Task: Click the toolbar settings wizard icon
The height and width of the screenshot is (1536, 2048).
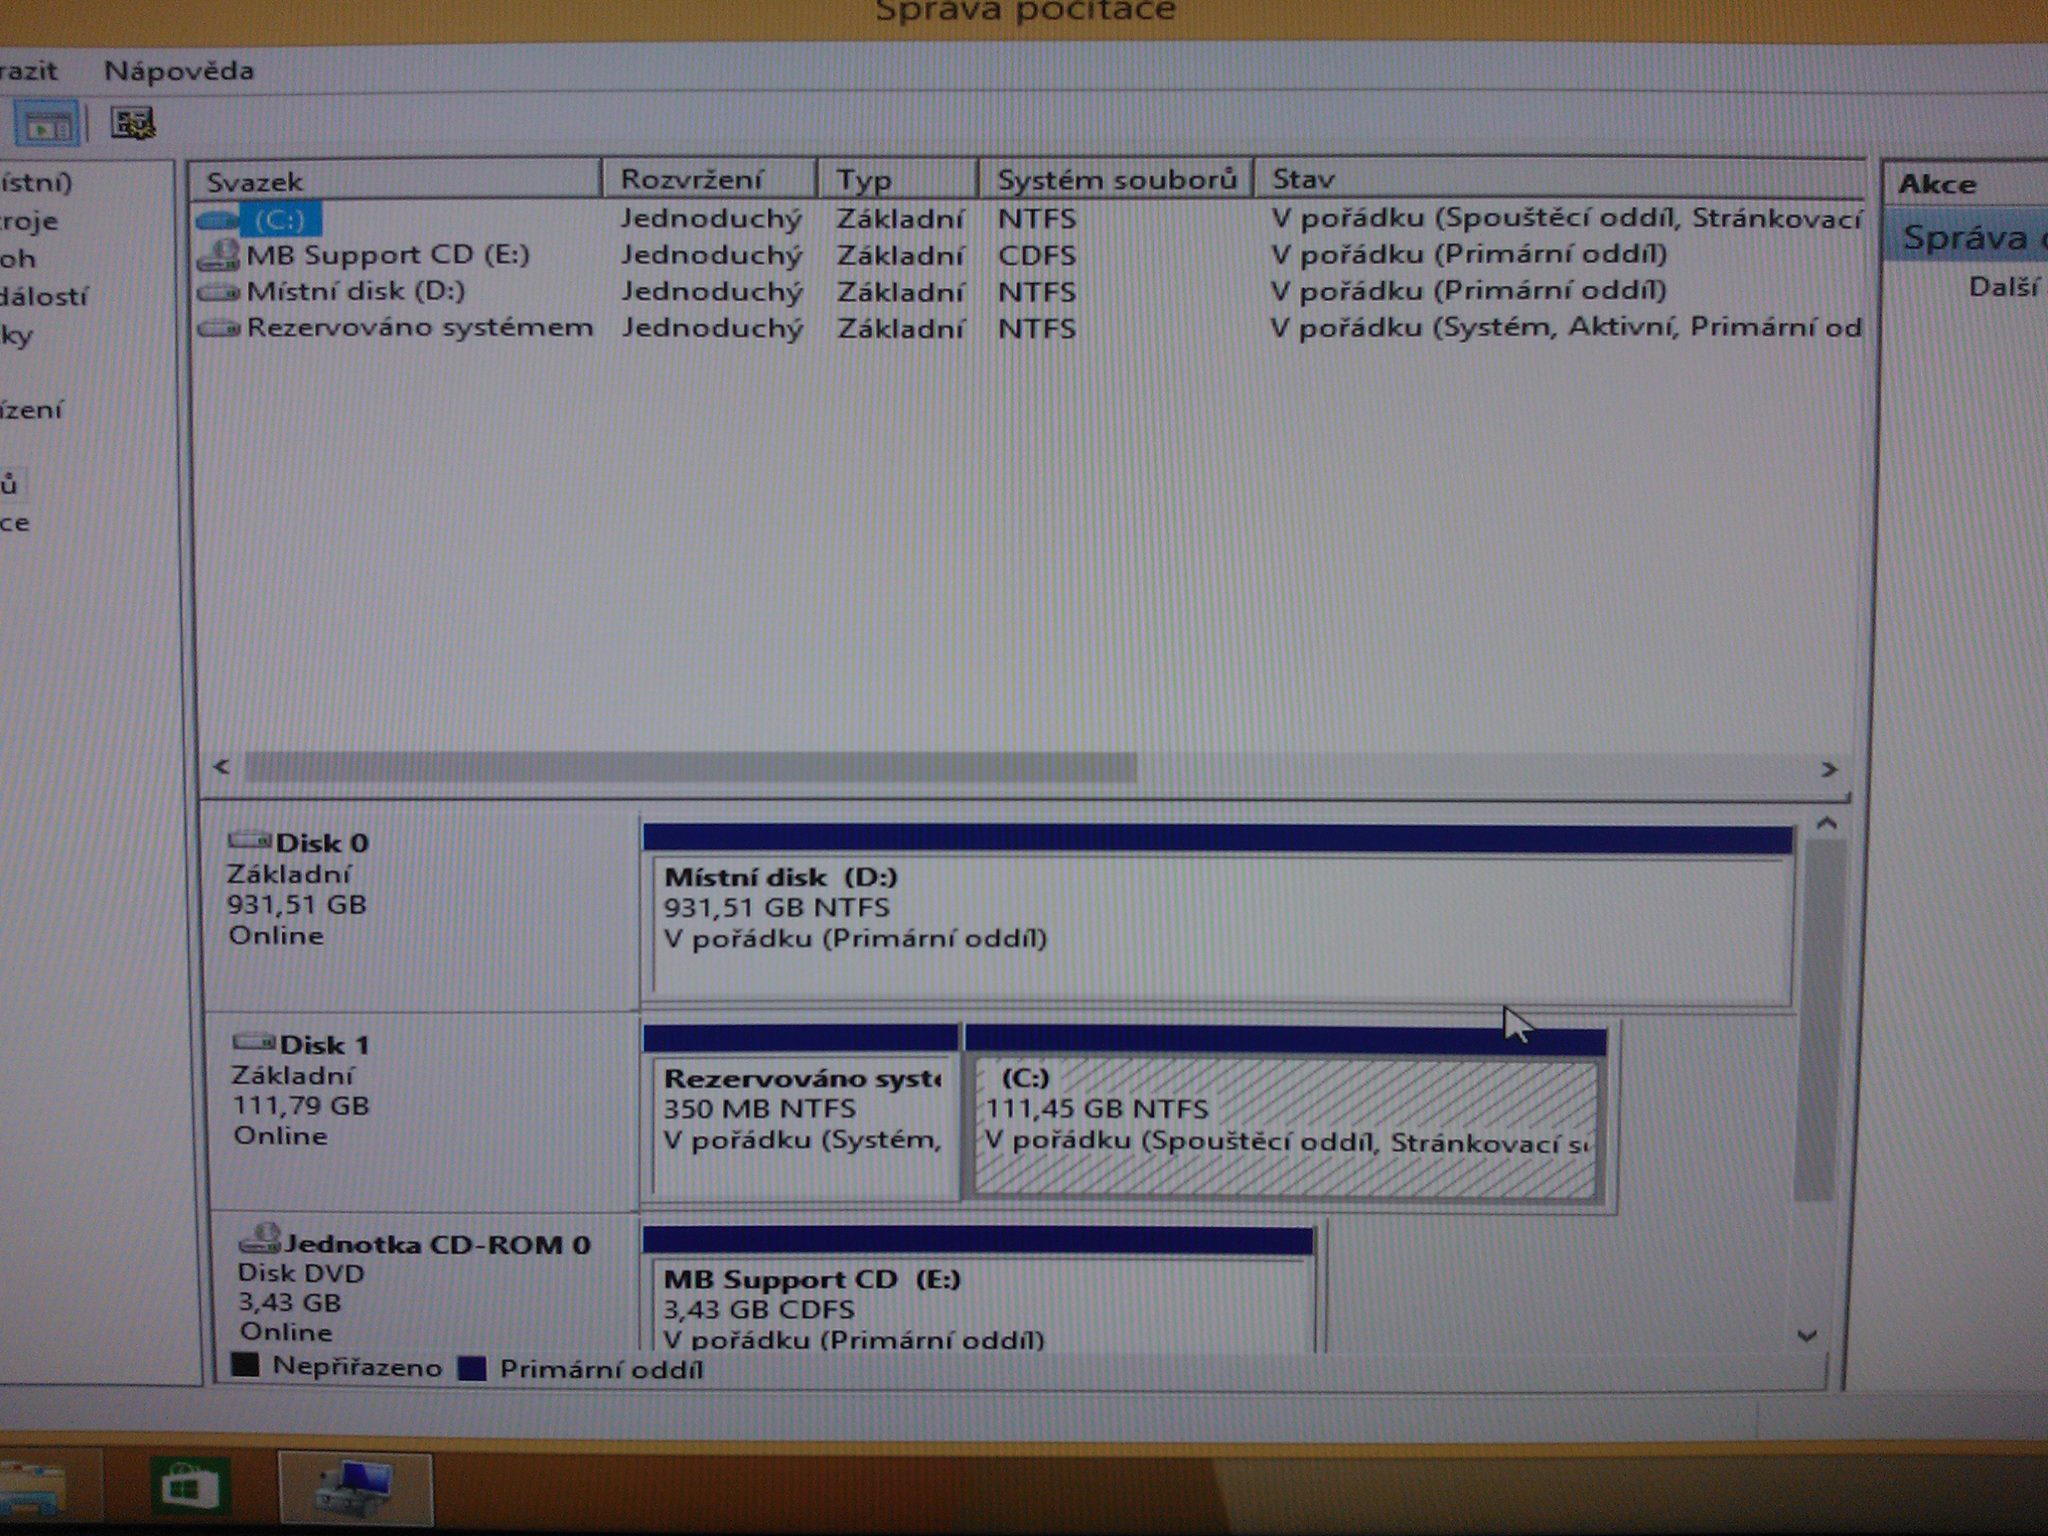Action: [x=132, y=124]
